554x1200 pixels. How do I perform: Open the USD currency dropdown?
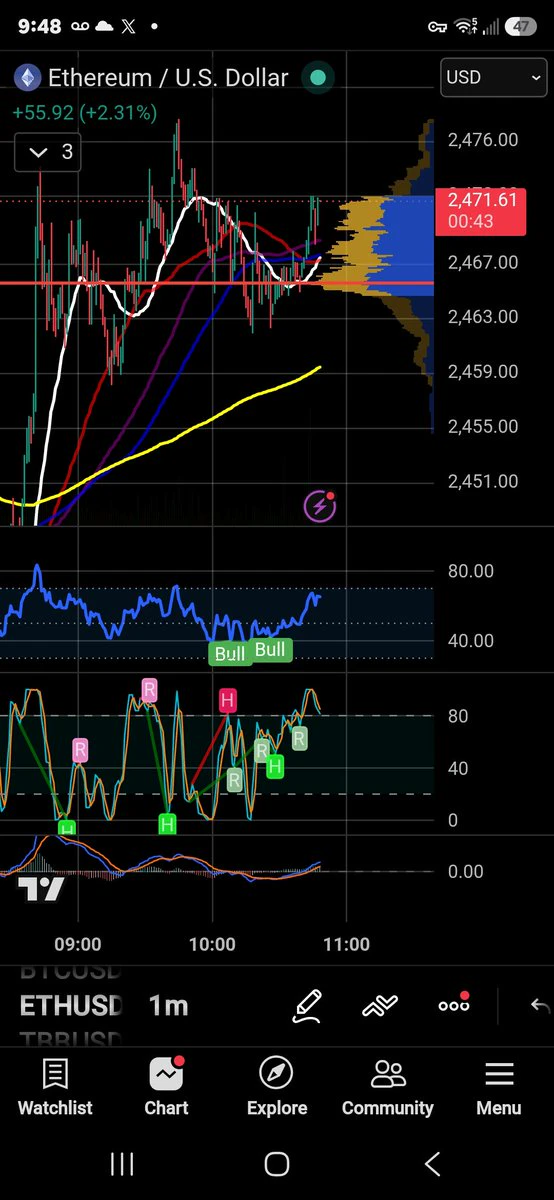tap(493, 77)
